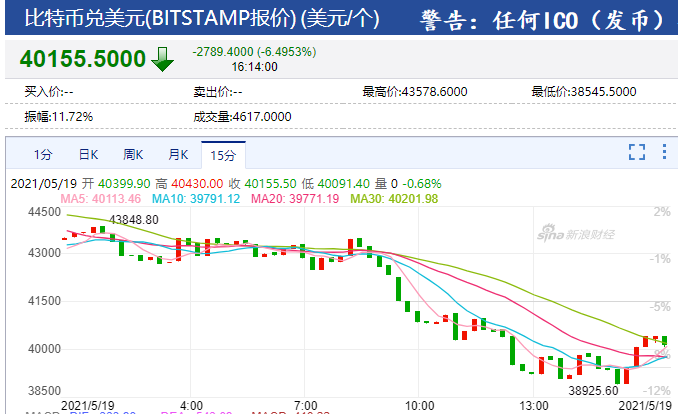Select the active 15分 tab
Viewport: 678px width, 414px height.
(223, 154)
